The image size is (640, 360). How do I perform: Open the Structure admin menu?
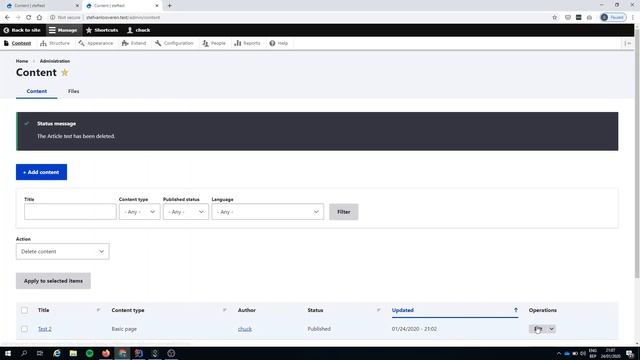pyautogui.click(x=55, y=43)
